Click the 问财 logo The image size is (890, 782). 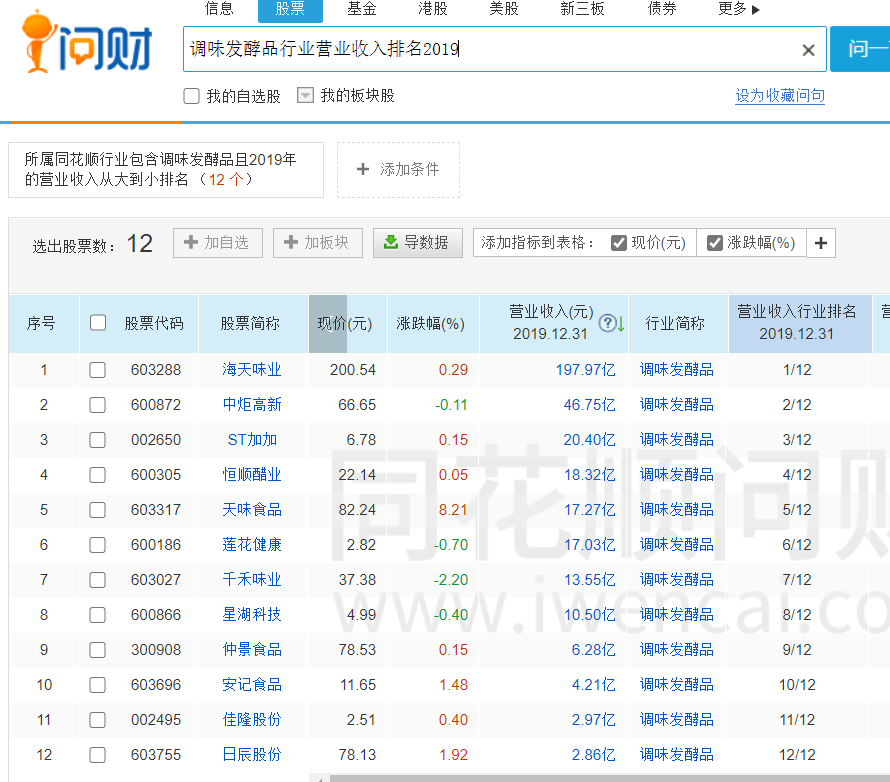(x=87, y=43)
